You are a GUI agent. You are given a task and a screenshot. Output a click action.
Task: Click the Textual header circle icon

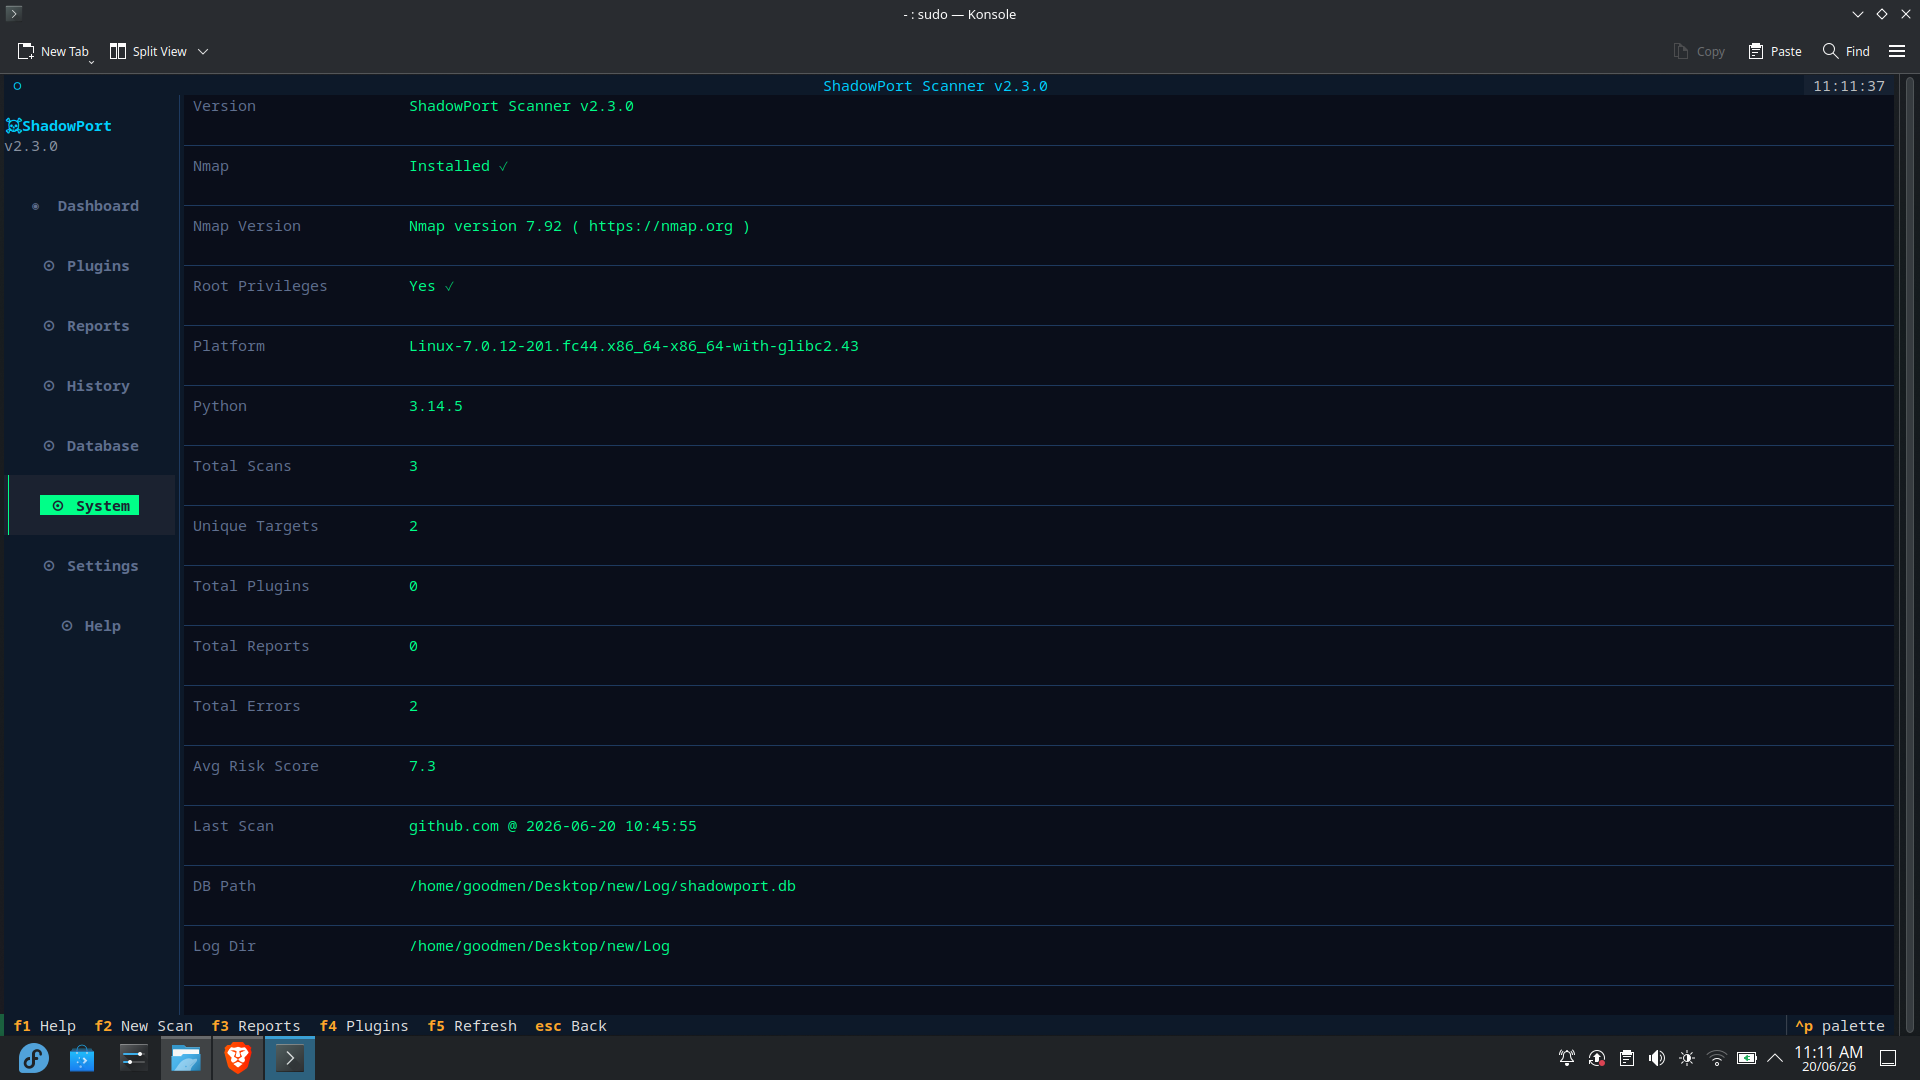click(17, 86)
